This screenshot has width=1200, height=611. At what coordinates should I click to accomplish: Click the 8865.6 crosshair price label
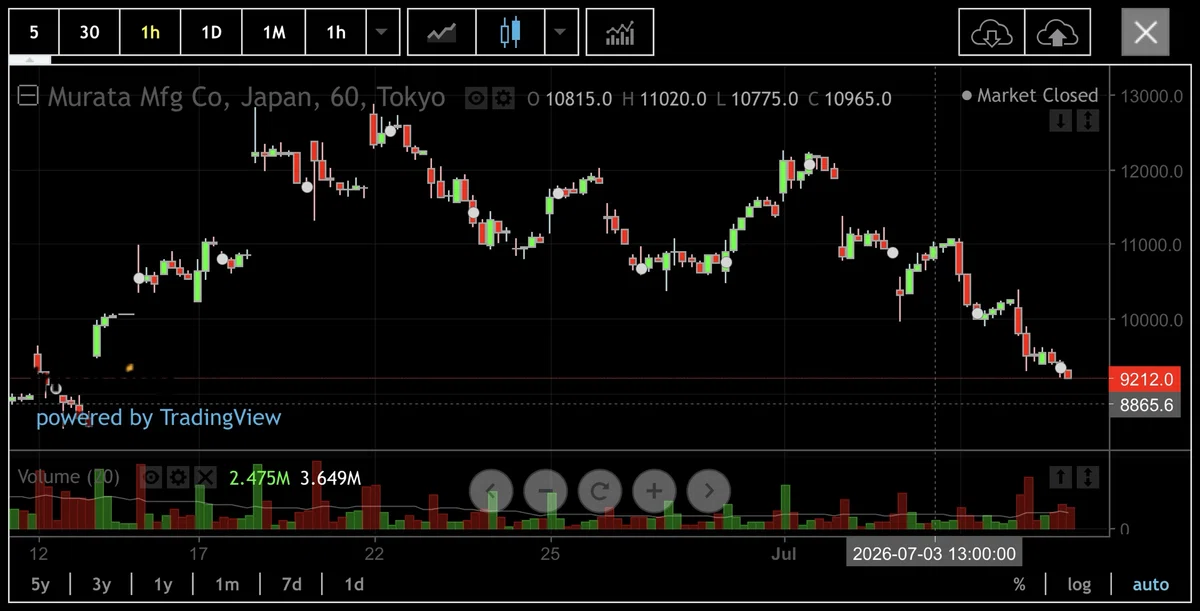[1146, 405]
